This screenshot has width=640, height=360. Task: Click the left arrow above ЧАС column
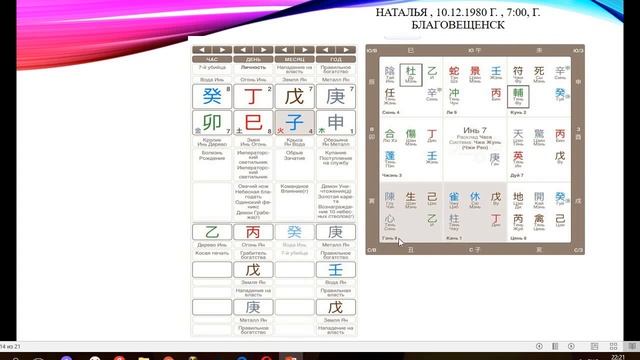pos(202,50)
